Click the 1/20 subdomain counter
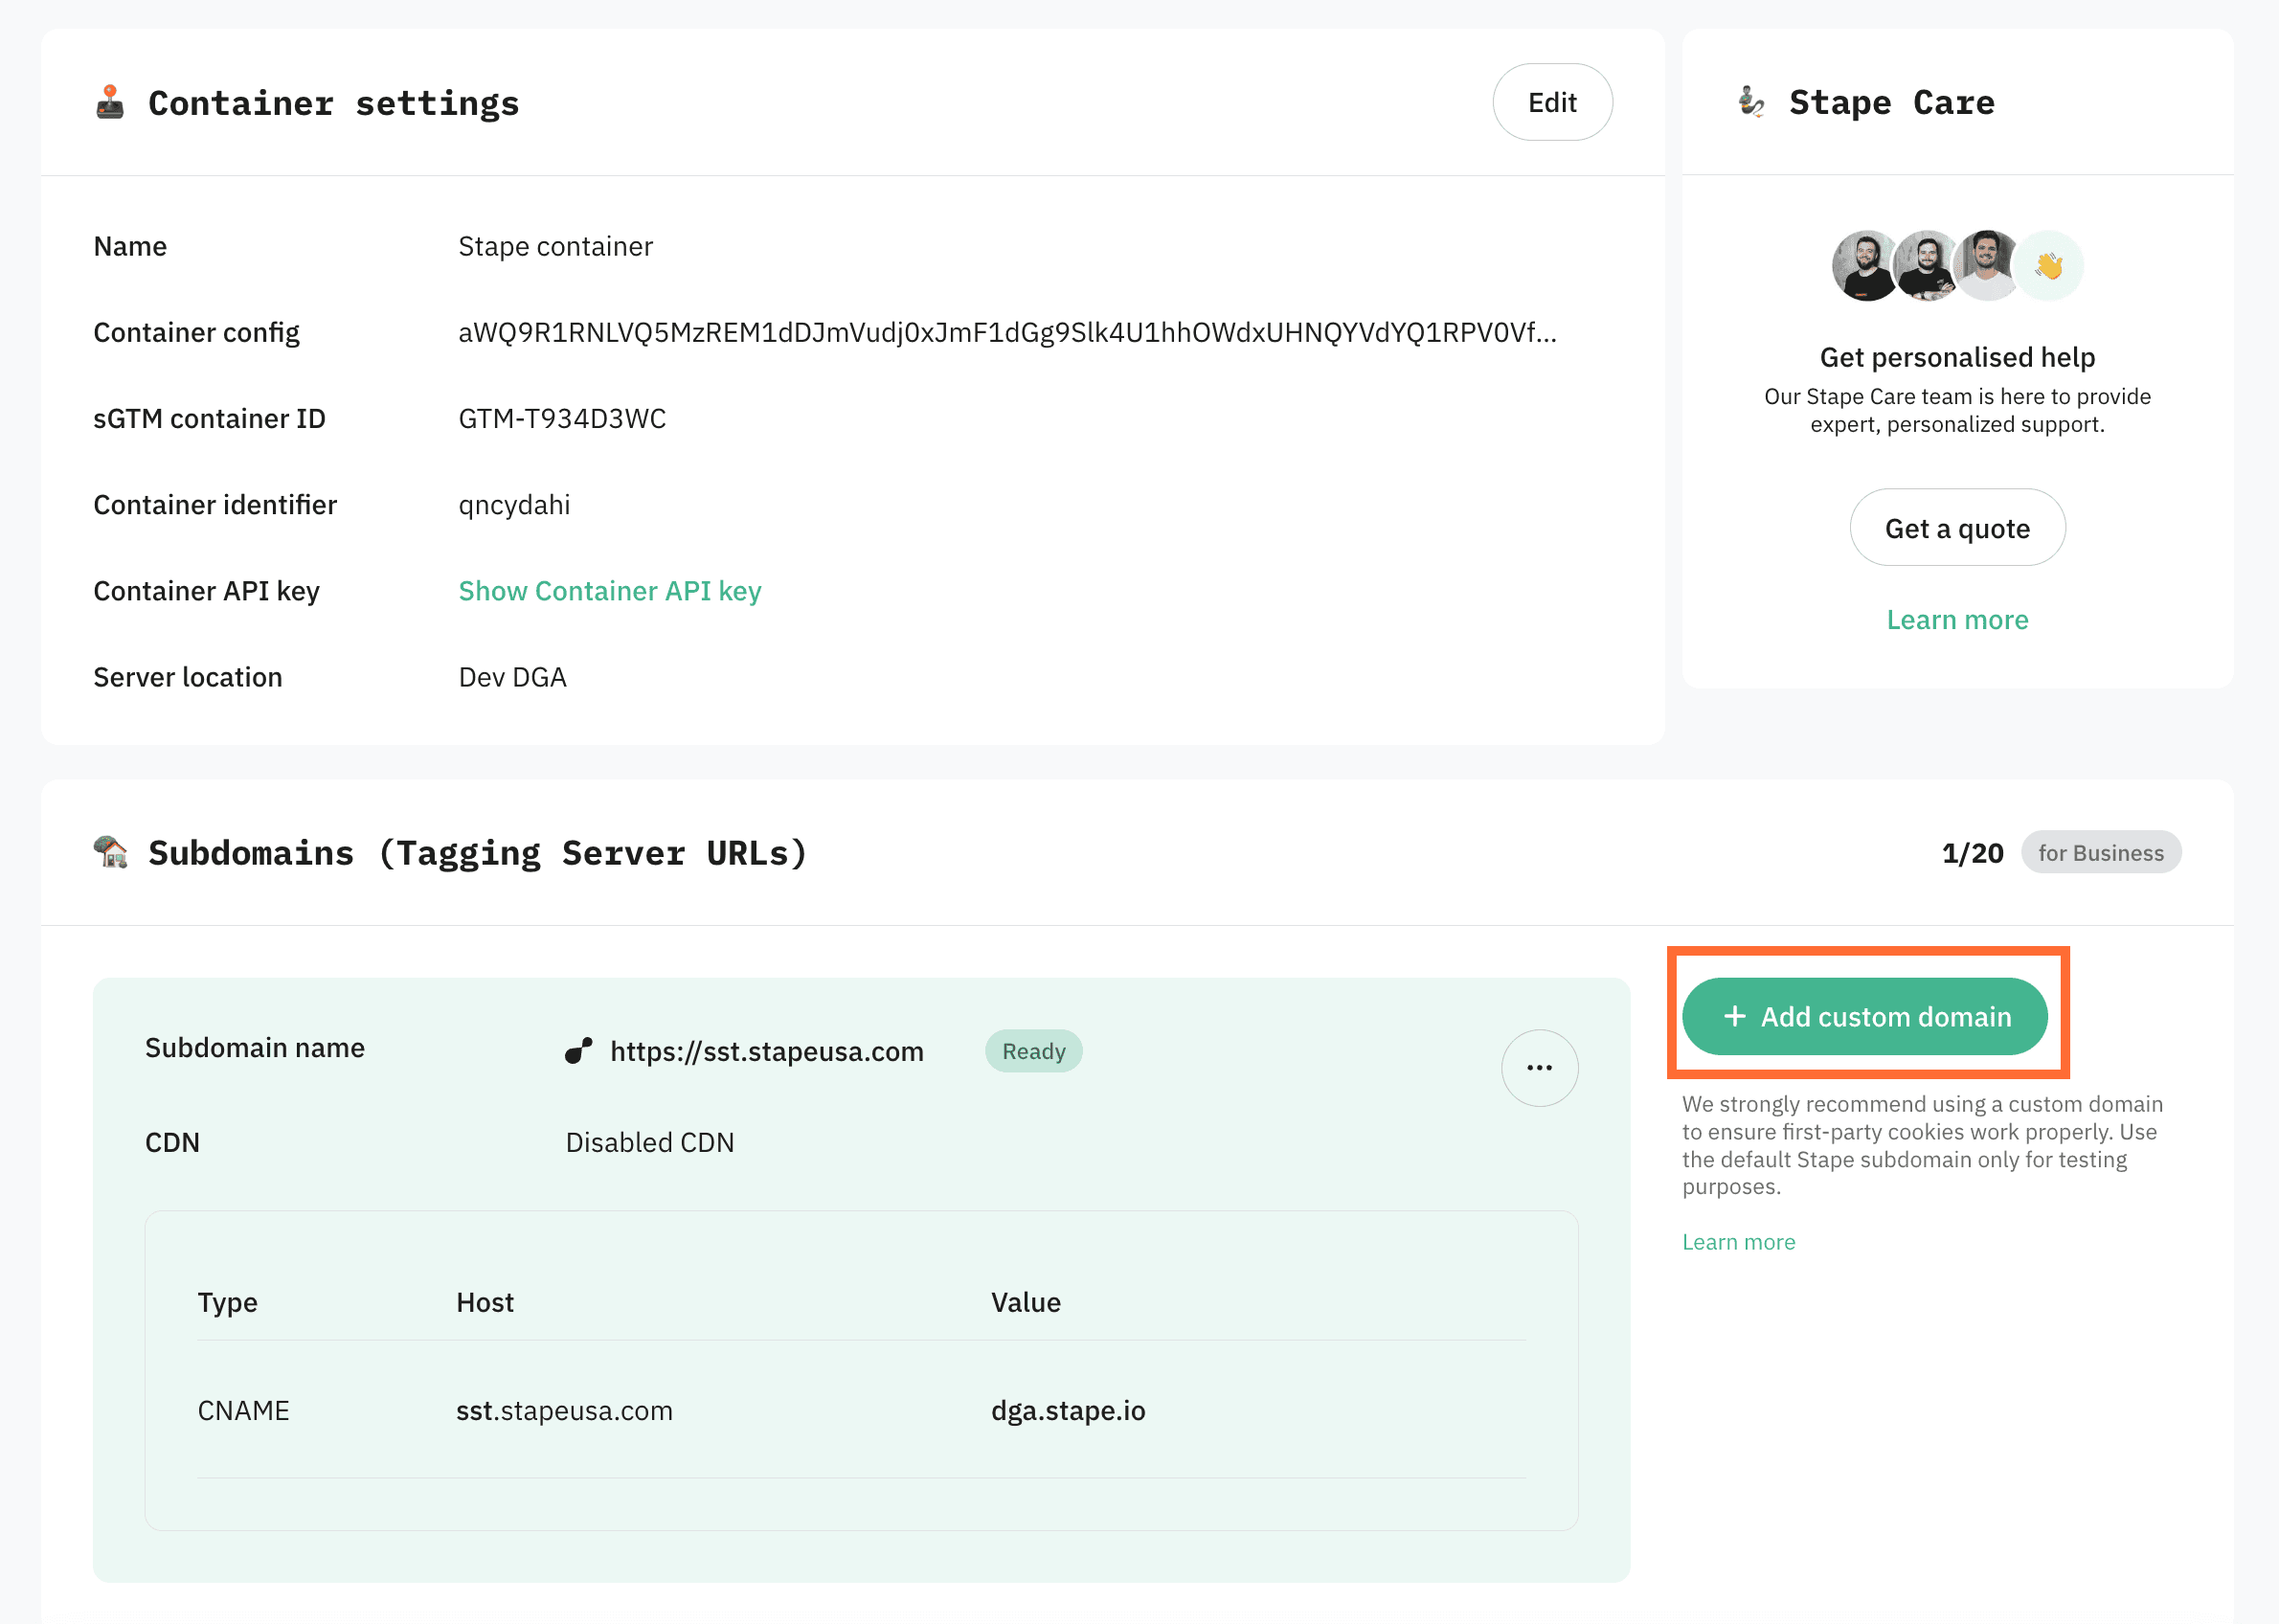 point(1971,852)
